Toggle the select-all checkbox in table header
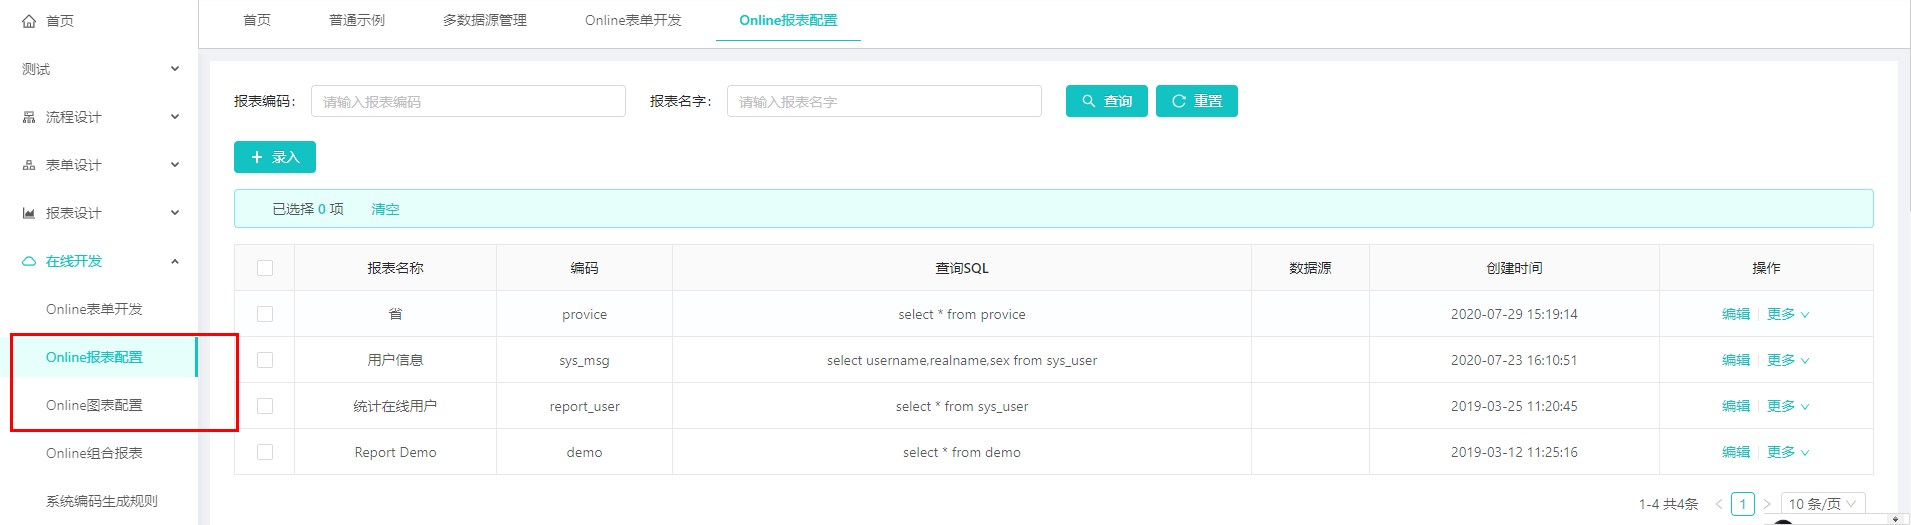 (x=265, y=268)
